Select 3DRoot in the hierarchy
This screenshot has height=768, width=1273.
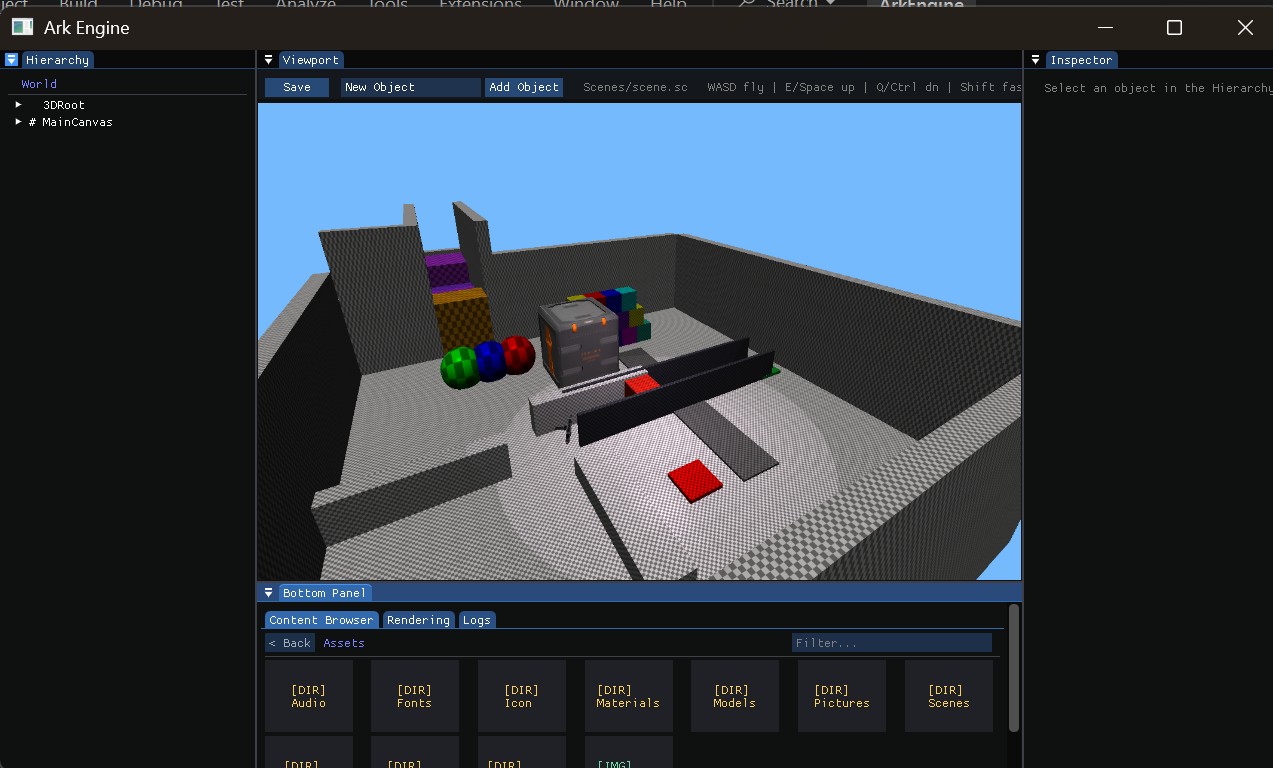pyautogui.click(x=64, y=105)
